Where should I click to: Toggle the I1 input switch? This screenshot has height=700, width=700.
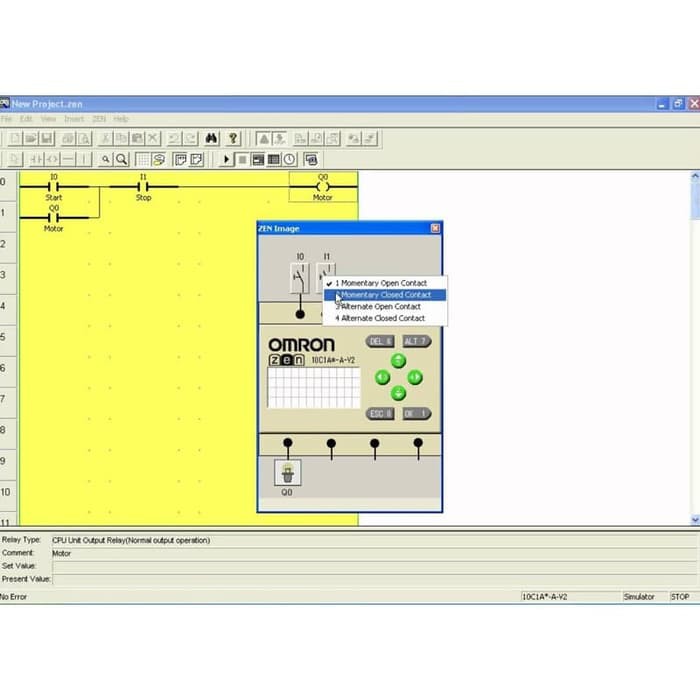point(326,277)
